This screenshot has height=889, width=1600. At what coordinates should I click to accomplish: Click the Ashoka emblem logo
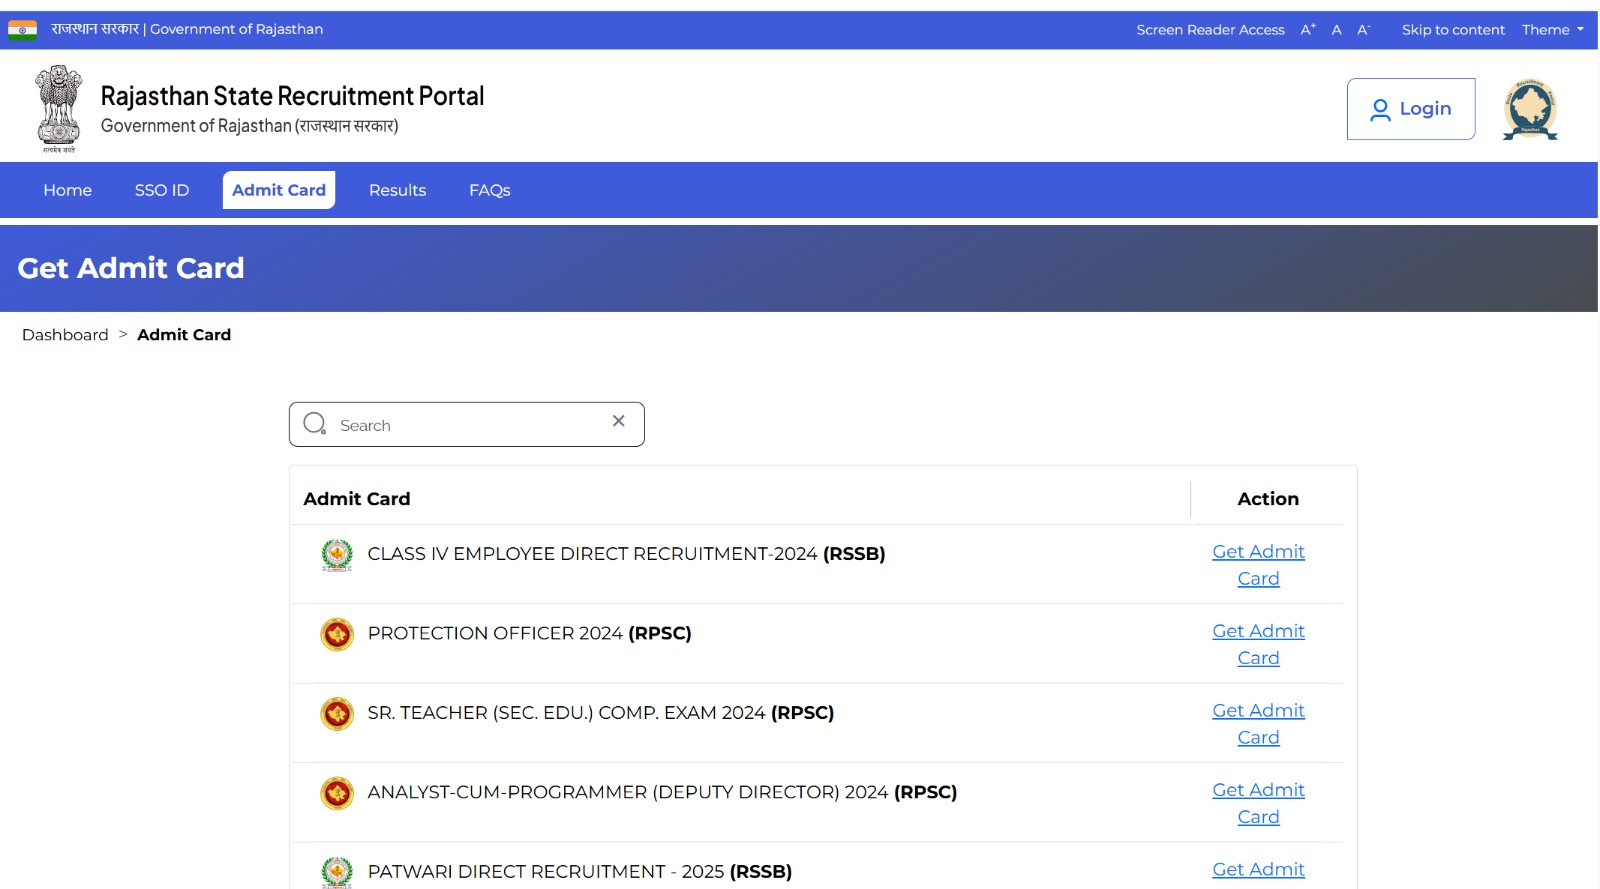(x=59, y=108)
